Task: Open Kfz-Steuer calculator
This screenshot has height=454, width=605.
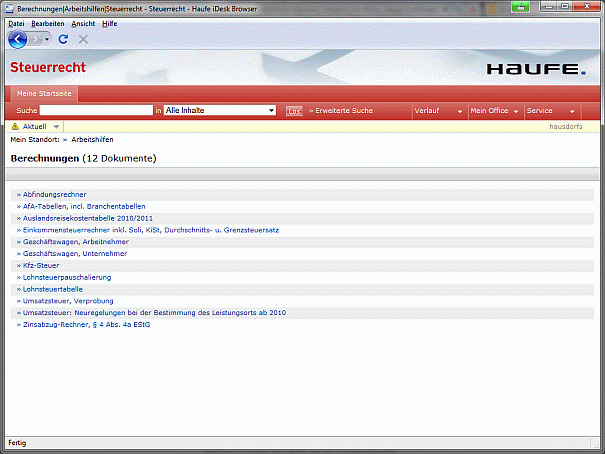Action: (41, 265)
